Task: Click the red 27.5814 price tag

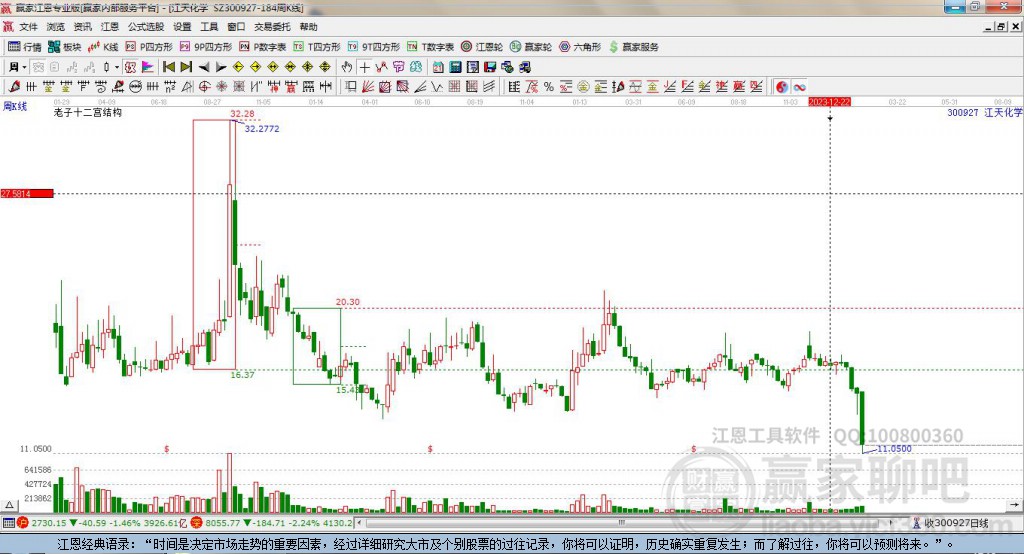Action: click(x=27, y=193)
